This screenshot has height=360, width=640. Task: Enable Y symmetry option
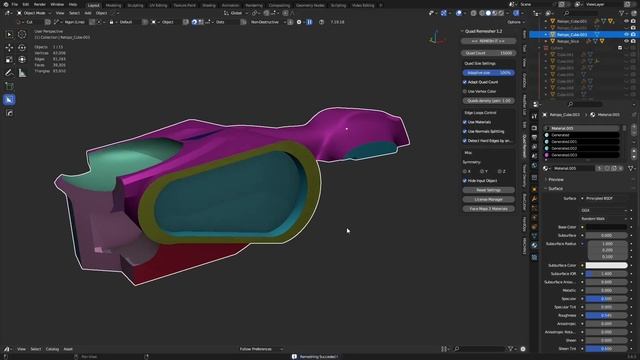[482, 171]
